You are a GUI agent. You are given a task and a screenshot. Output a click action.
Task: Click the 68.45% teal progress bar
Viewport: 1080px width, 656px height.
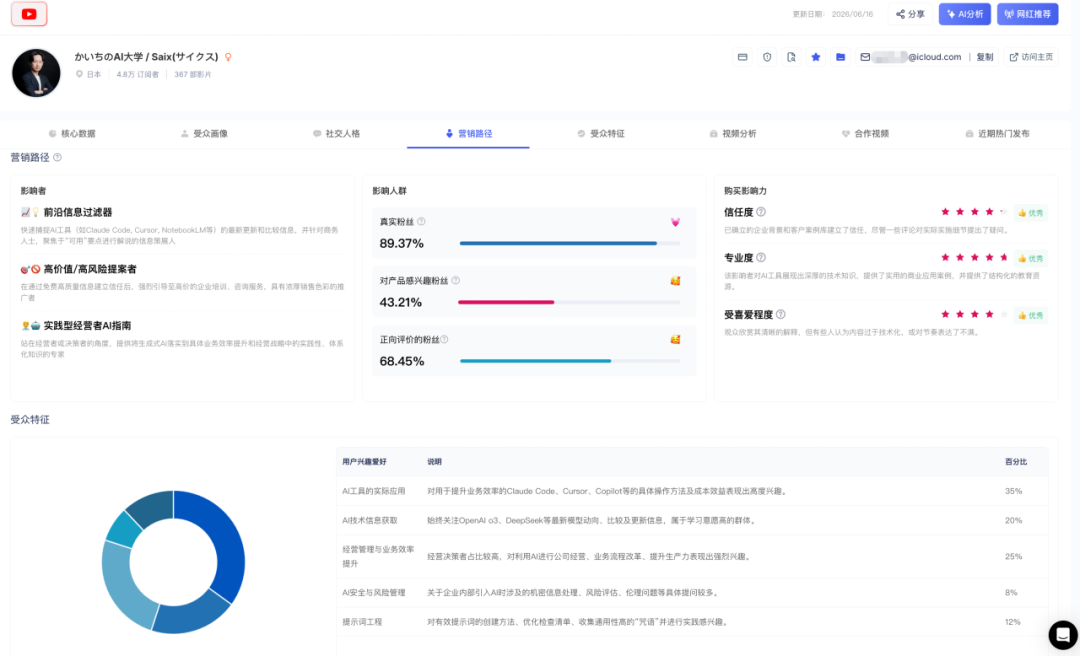pyautogui.click(x=570, y=361)
